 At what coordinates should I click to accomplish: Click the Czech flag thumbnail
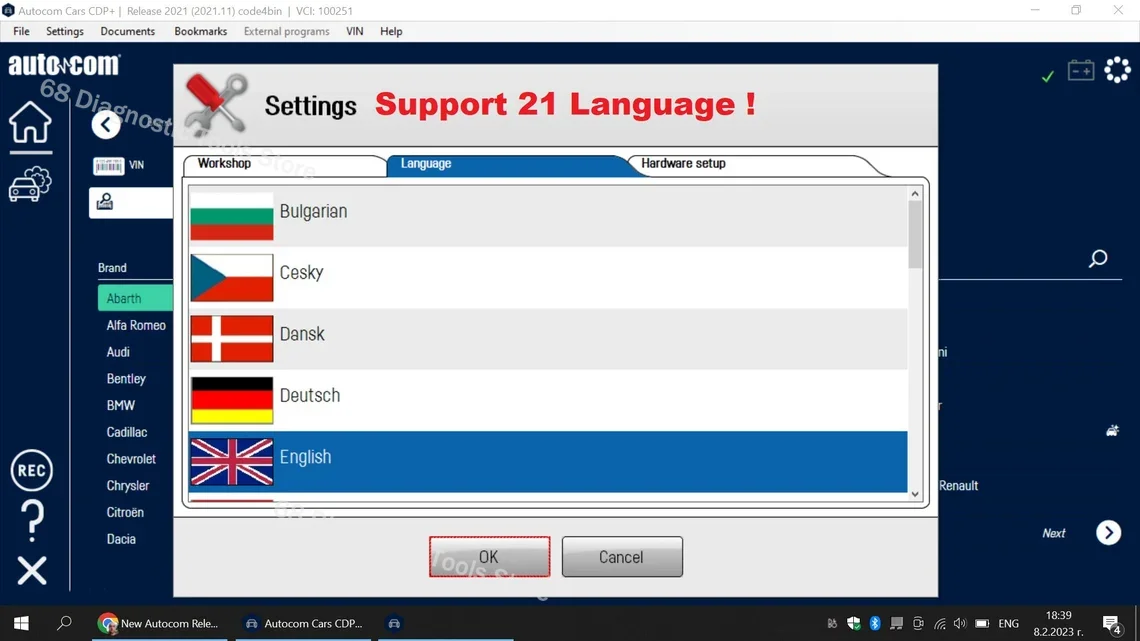pyautogui.click(x=232, y=278)
